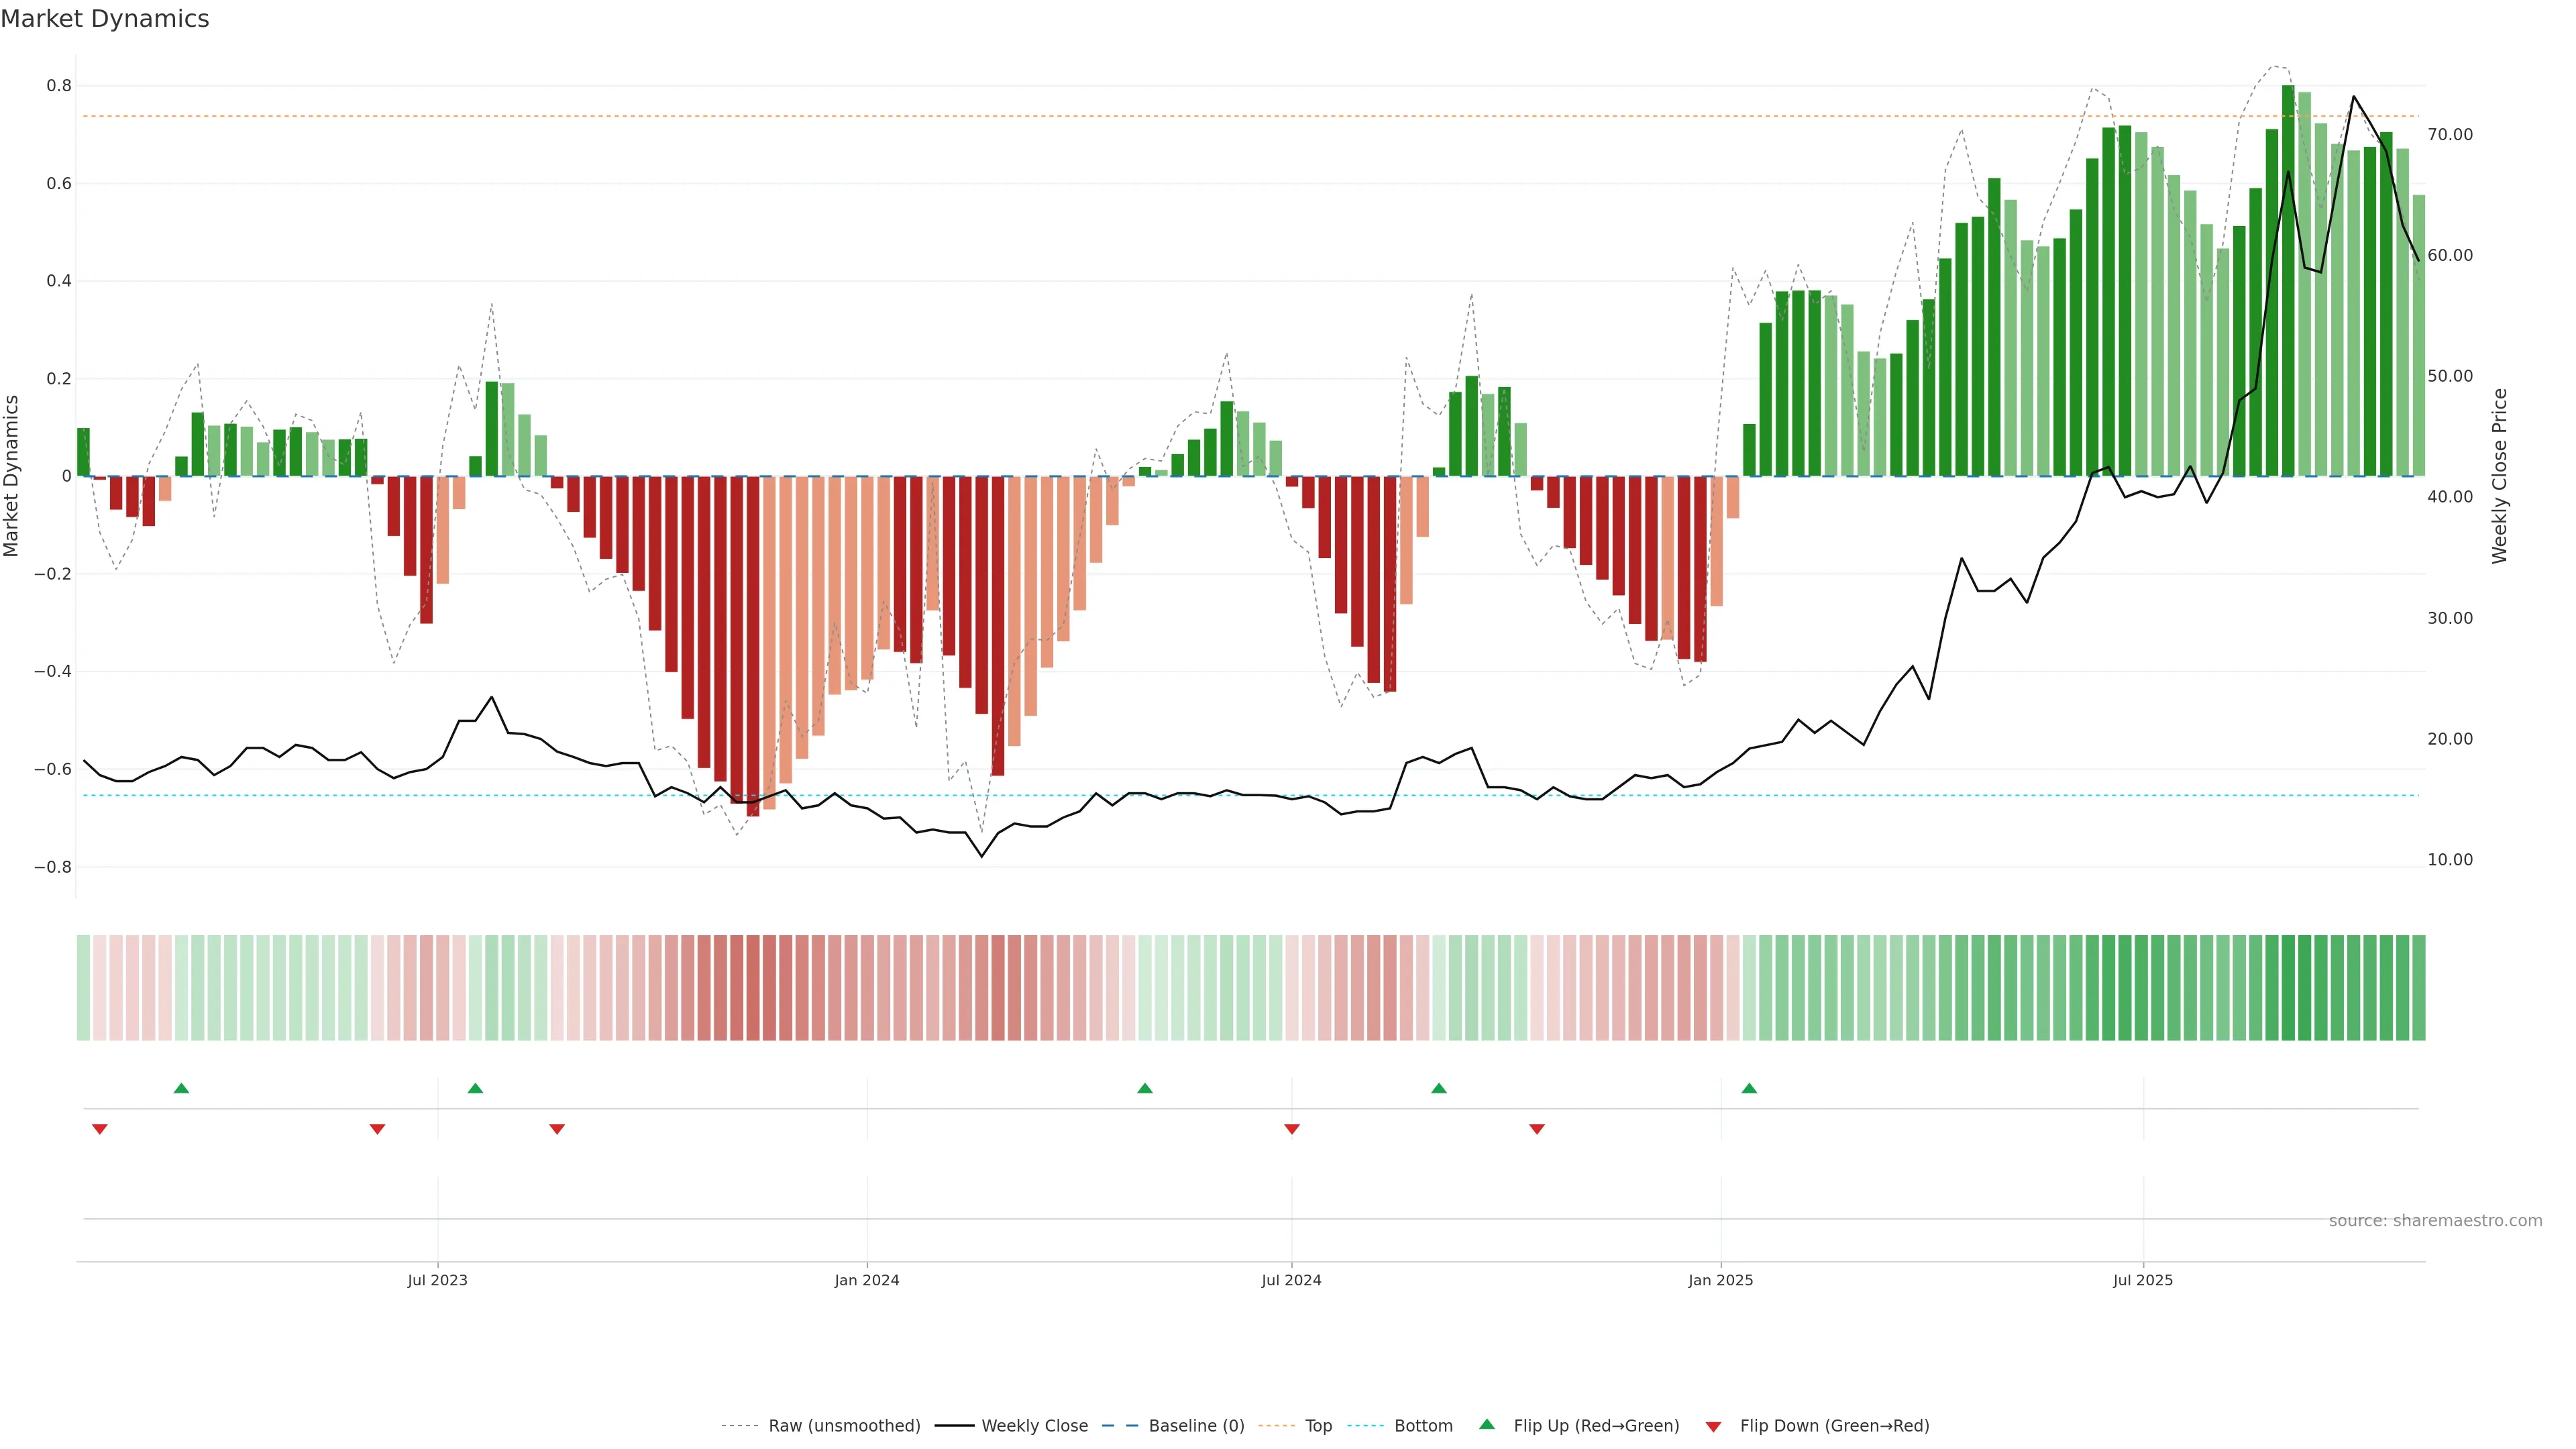Click the red flip-down marker at Jul 2024
Viewport: 2576px width, 1449px height.
pos(1291,1129)
